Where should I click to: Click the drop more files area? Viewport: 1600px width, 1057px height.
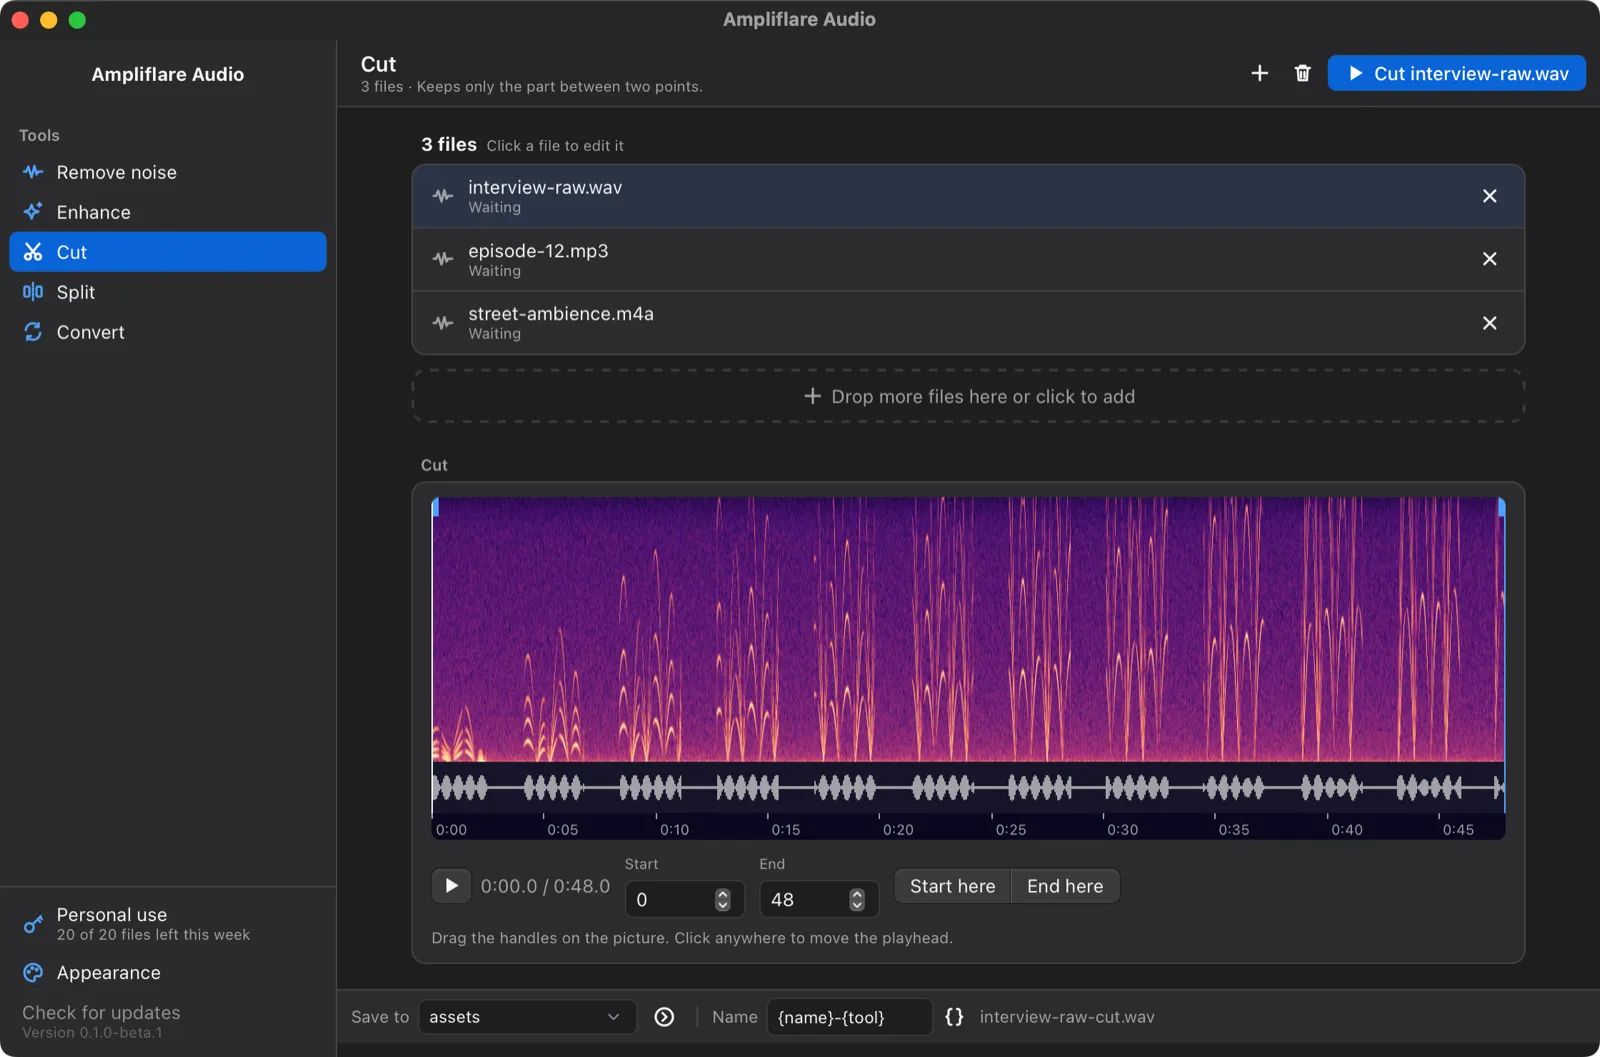tap(968, 397)
